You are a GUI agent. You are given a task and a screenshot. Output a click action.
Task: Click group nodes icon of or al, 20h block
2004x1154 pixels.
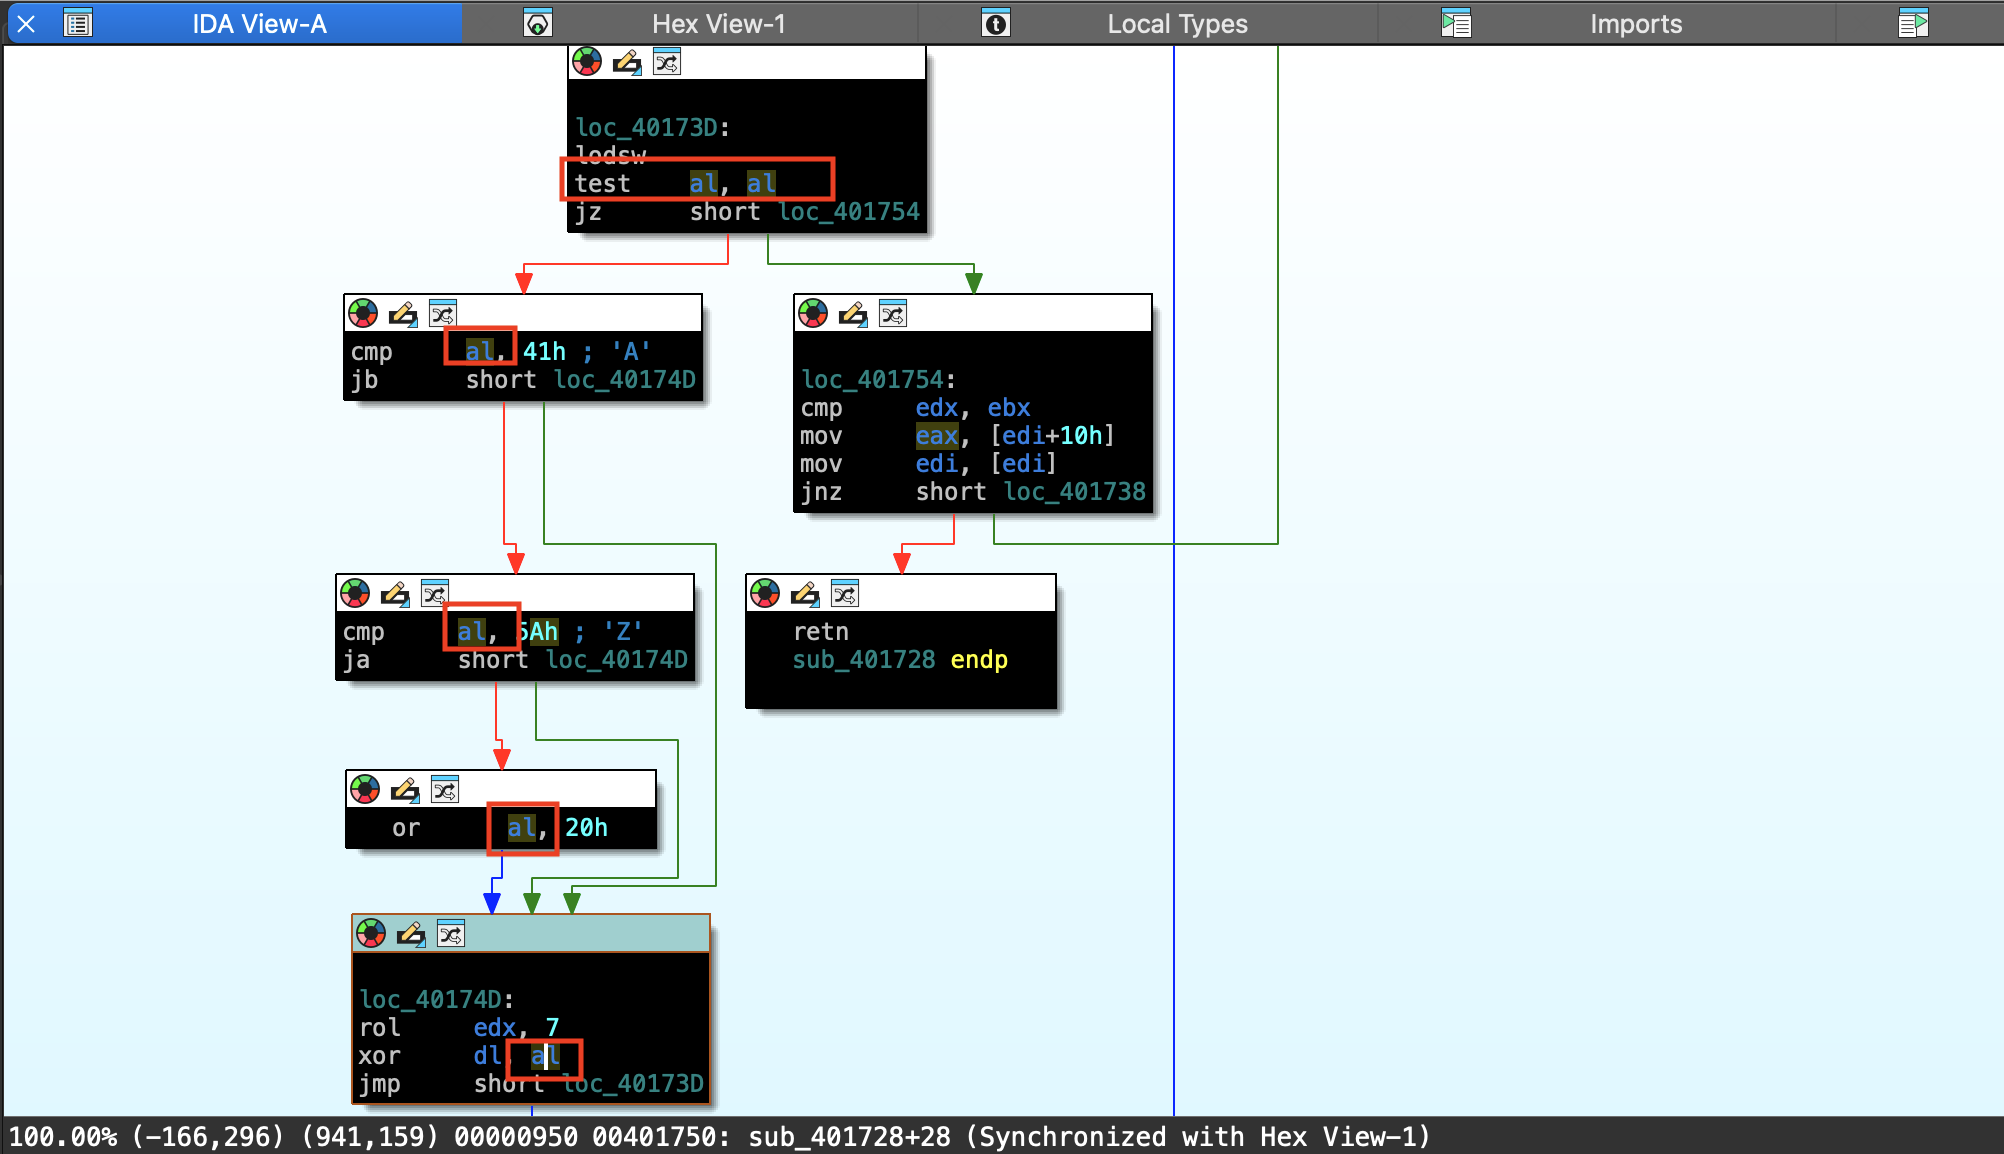(445, 790)
